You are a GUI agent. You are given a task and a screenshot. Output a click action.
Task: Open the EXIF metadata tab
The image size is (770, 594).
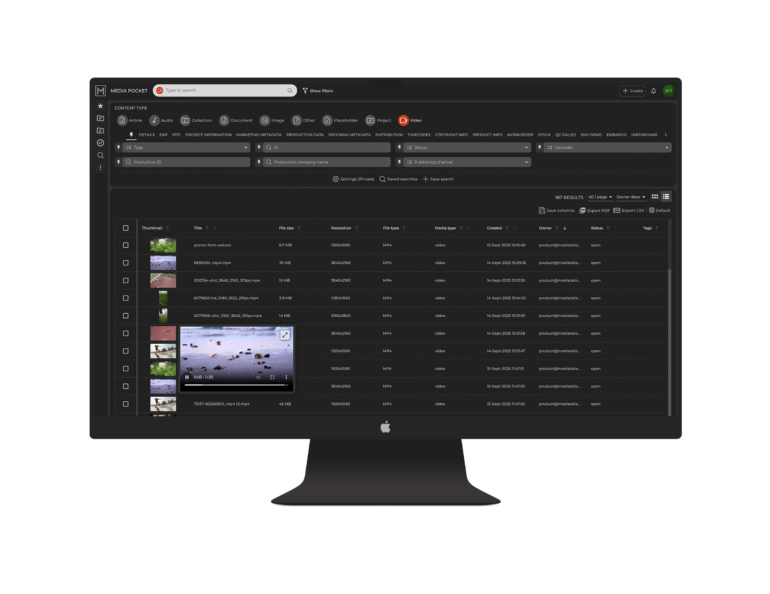click(x=163, y=134)
